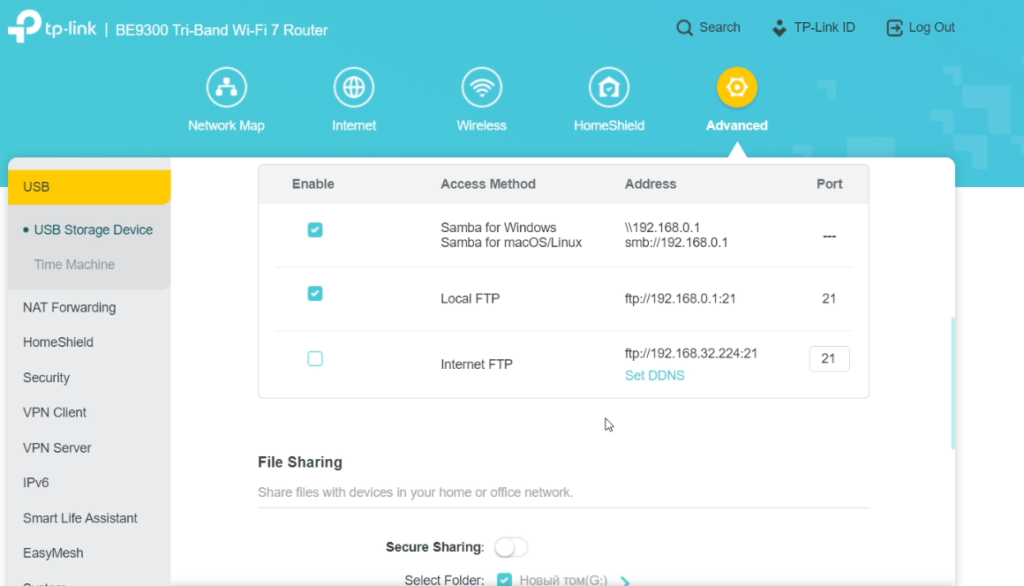Open the HomeShield house icon
This screenshot has width=1024, height=586.
click(x=609, y=87)
